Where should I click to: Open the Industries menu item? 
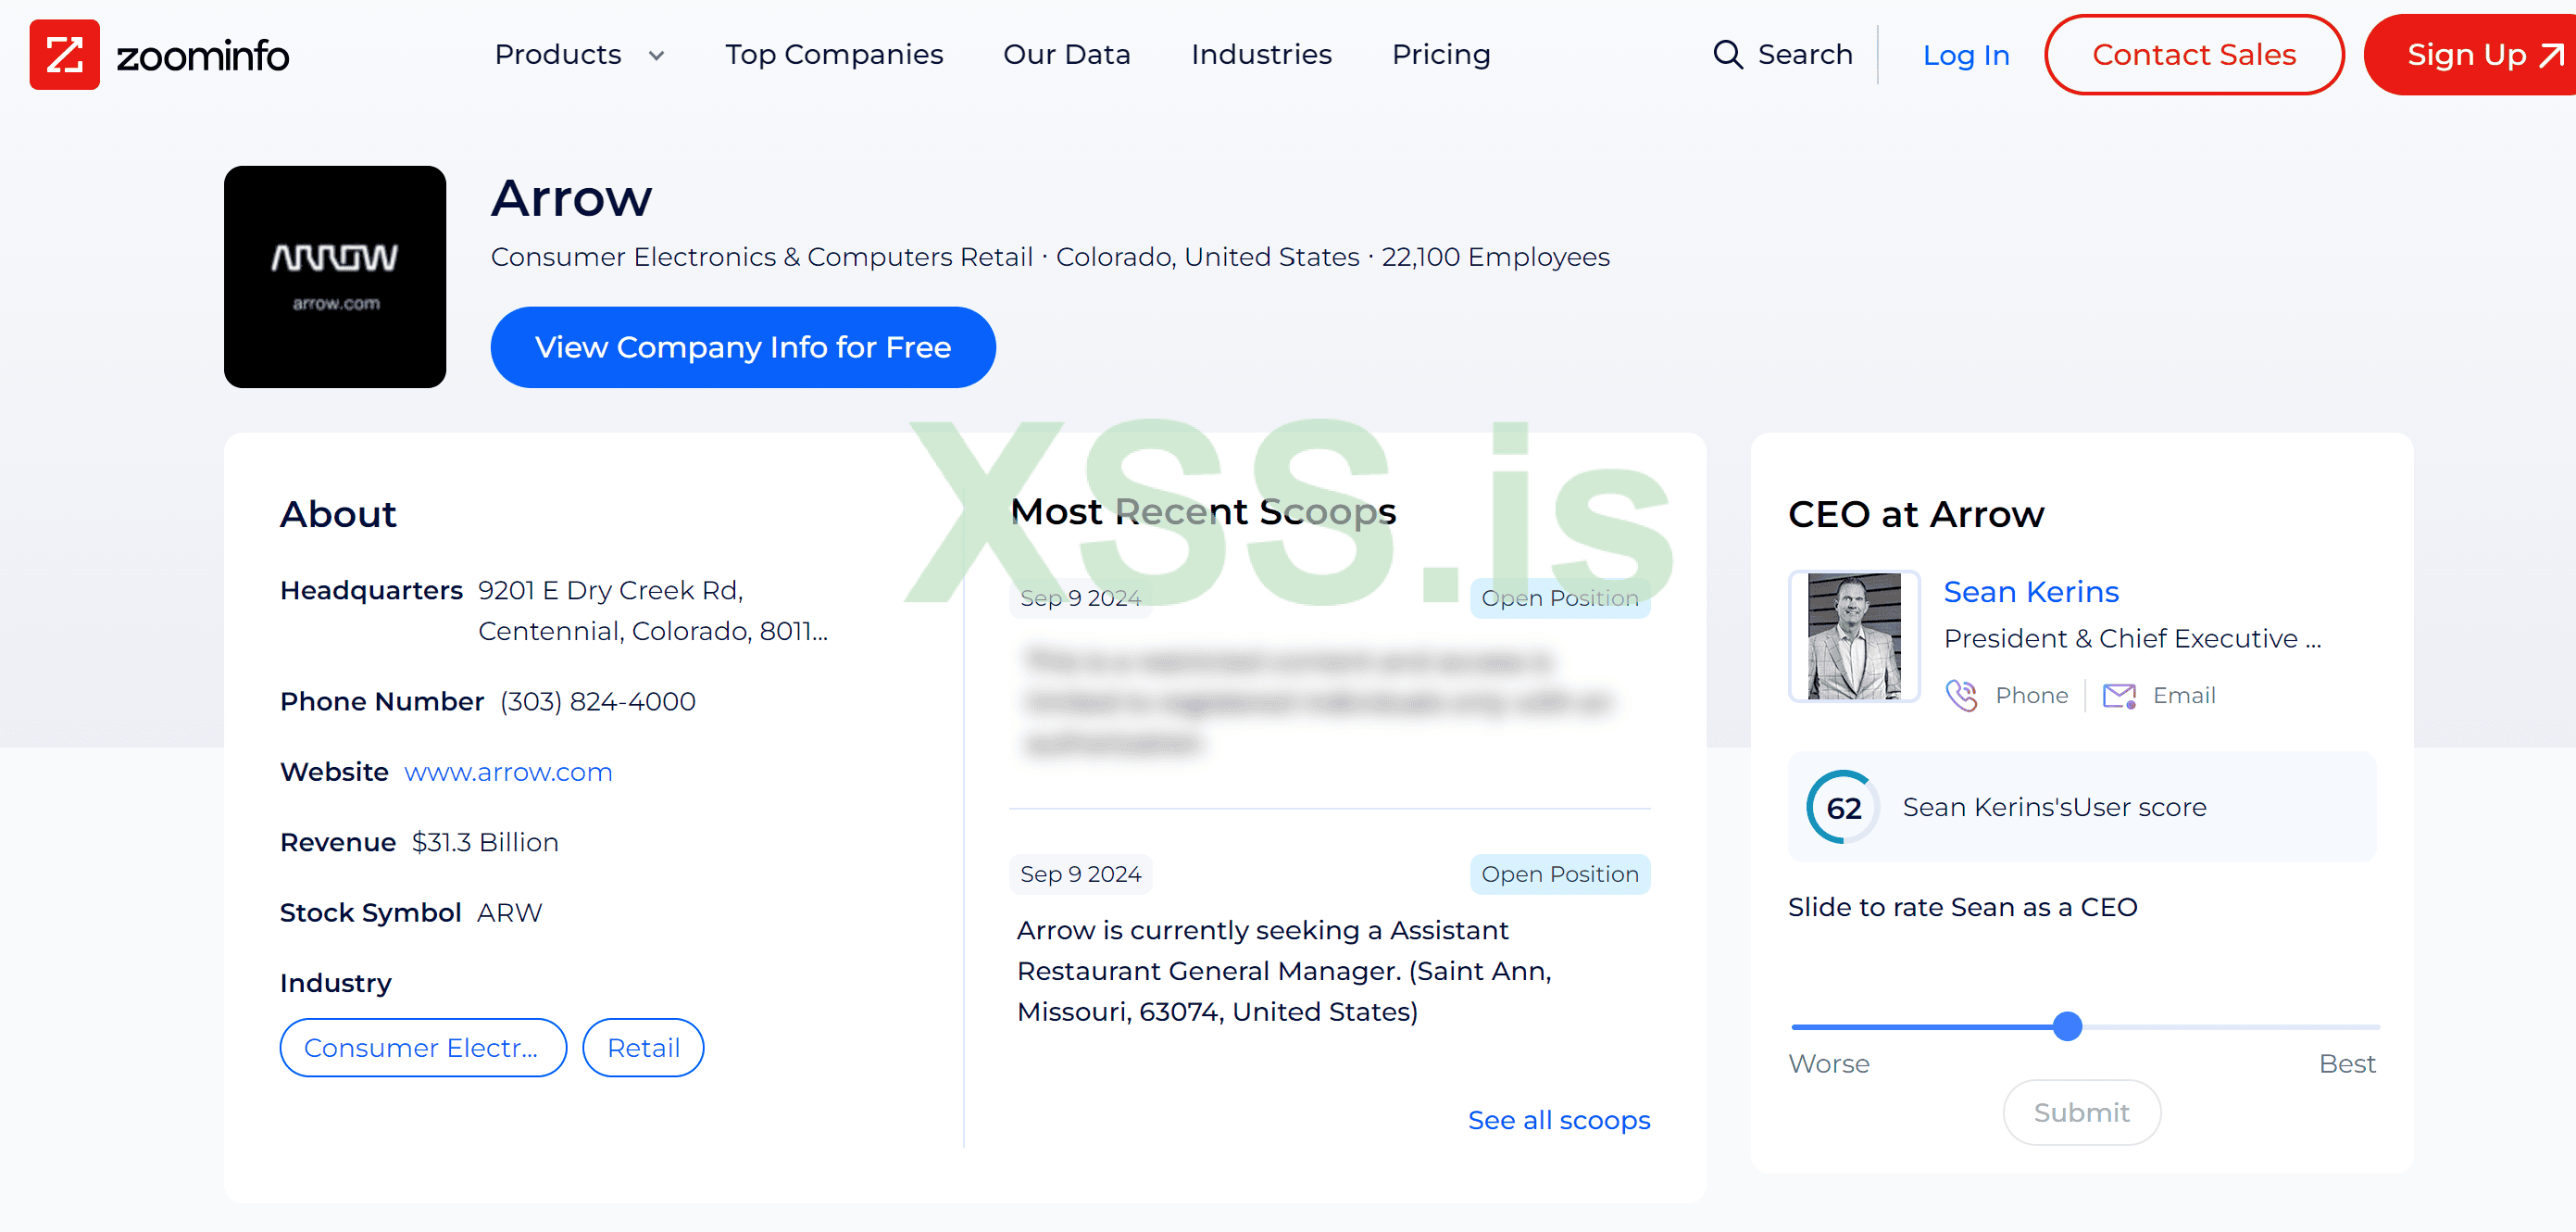click(x=1260, y=55)
